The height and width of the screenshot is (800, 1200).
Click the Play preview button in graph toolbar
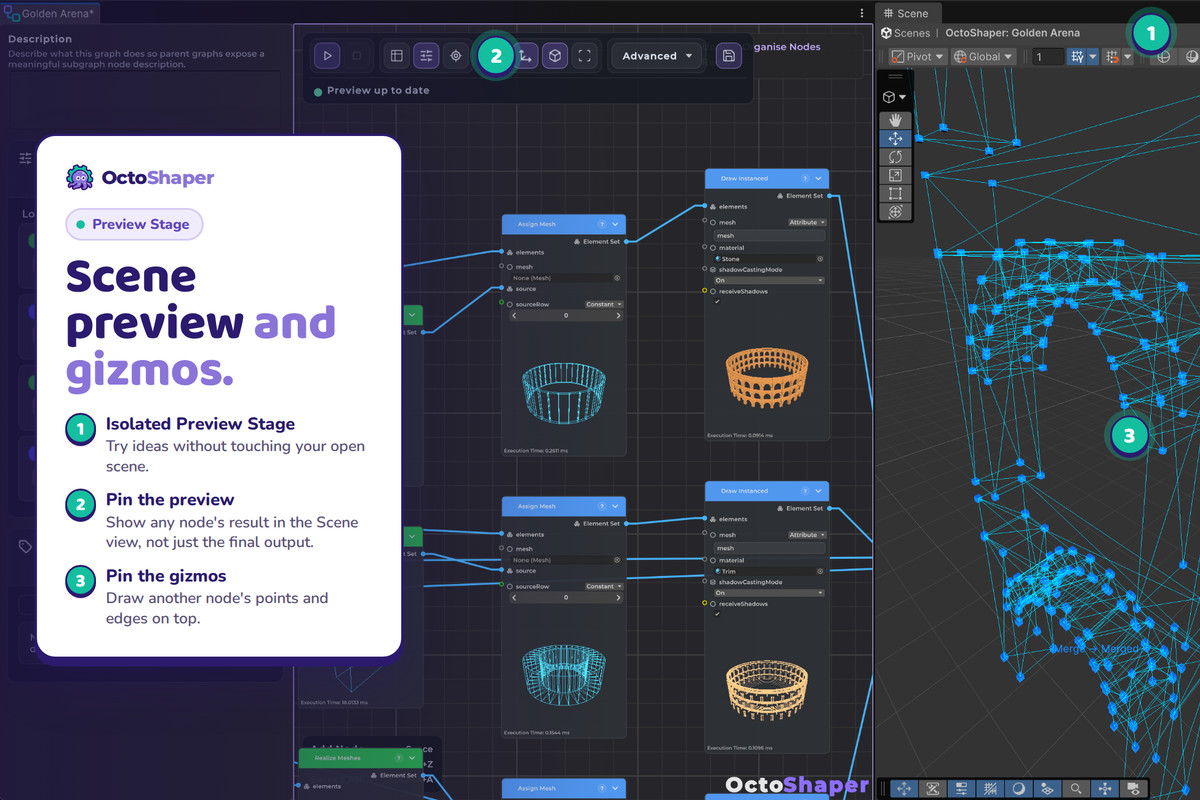pyautogui.click(x=326, y=56)
